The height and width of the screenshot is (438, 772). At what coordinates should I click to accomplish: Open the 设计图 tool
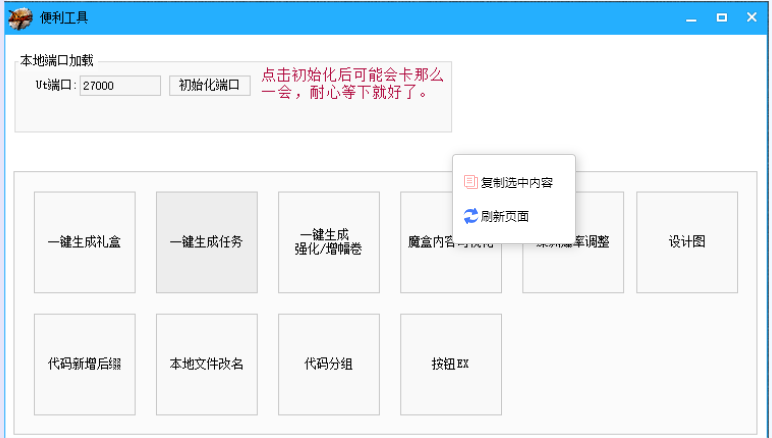pos(687,242)
